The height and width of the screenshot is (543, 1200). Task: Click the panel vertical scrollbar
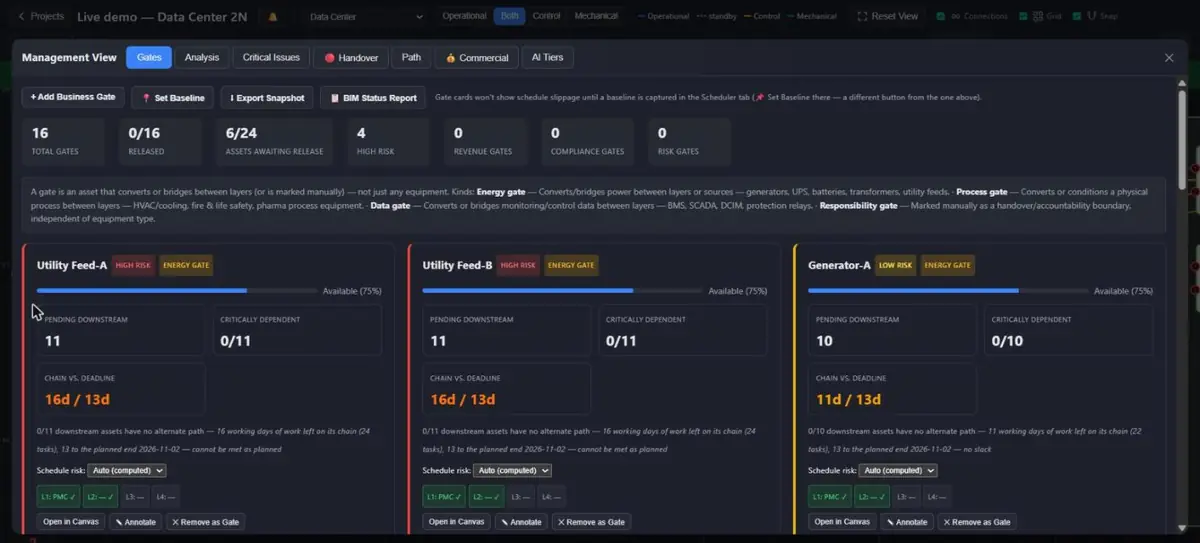pos(1183,140)
